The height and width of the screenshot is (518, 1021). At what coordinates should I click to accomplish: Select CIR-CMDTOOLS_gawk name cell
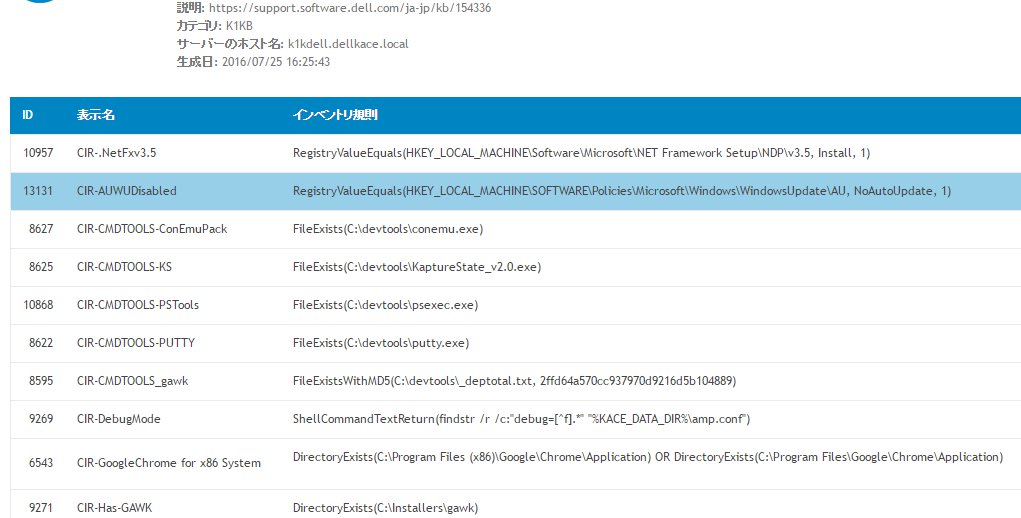[132, 381]
